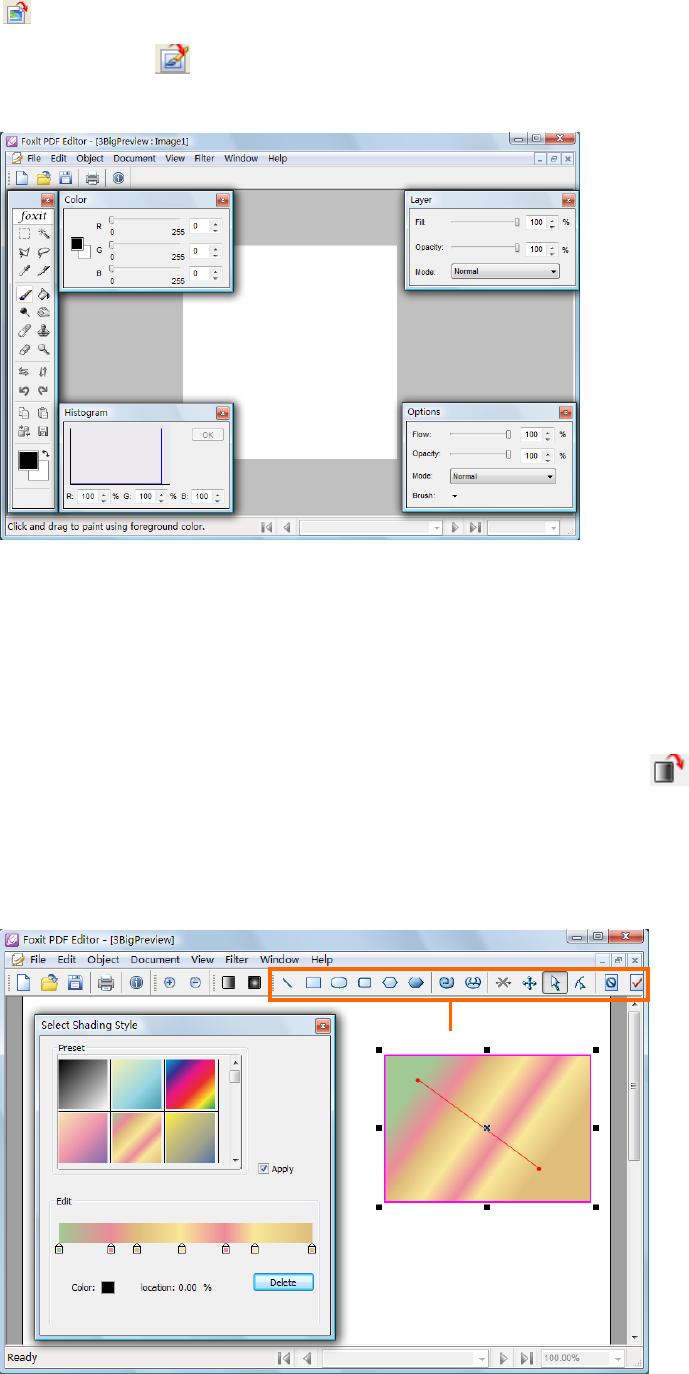Click the redo arrow in the tool palette
Viewport: 689px width, 1374px height.
point(43,391)
